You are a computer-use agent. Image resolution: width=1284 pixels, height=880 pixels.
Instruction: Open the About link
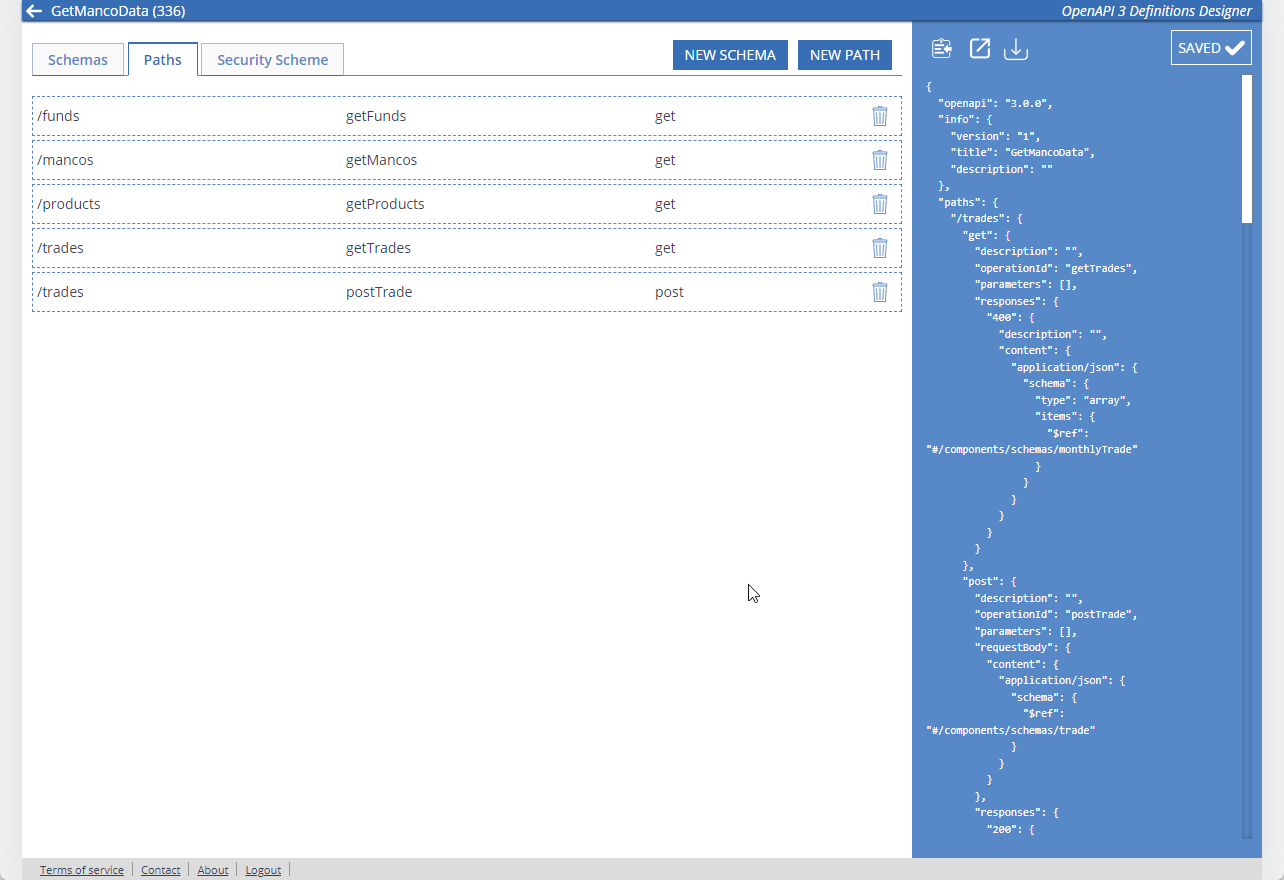tap(213, 870)
